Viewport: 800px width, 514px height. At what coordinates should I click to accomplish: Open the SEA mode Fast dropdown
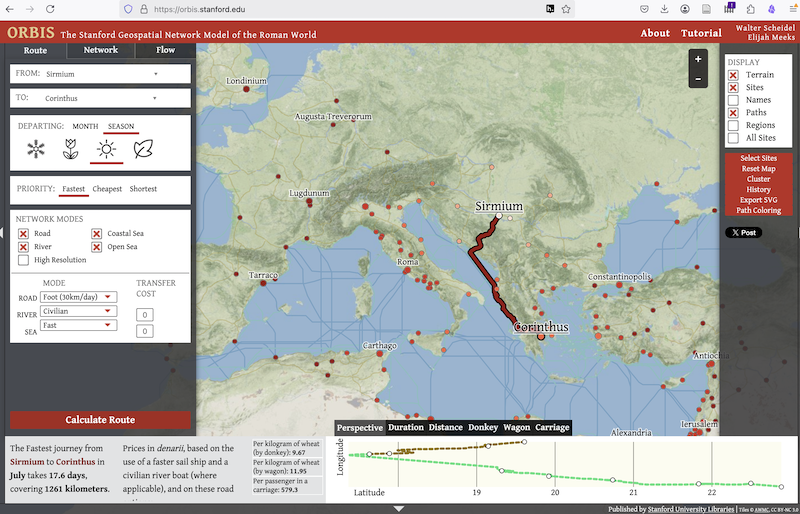(79, 325)
